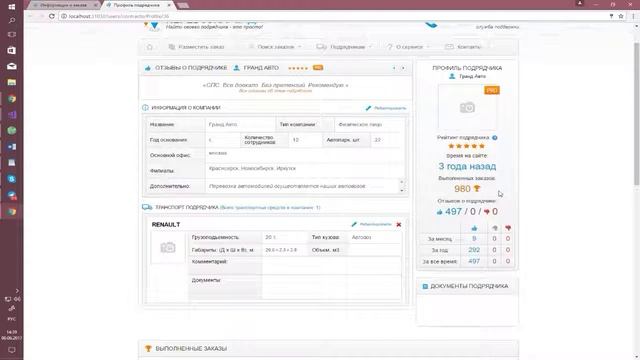The image size is (640, 360).
Task: Delete the RENAULT vehicle with red cross
Action: [399, 224]
